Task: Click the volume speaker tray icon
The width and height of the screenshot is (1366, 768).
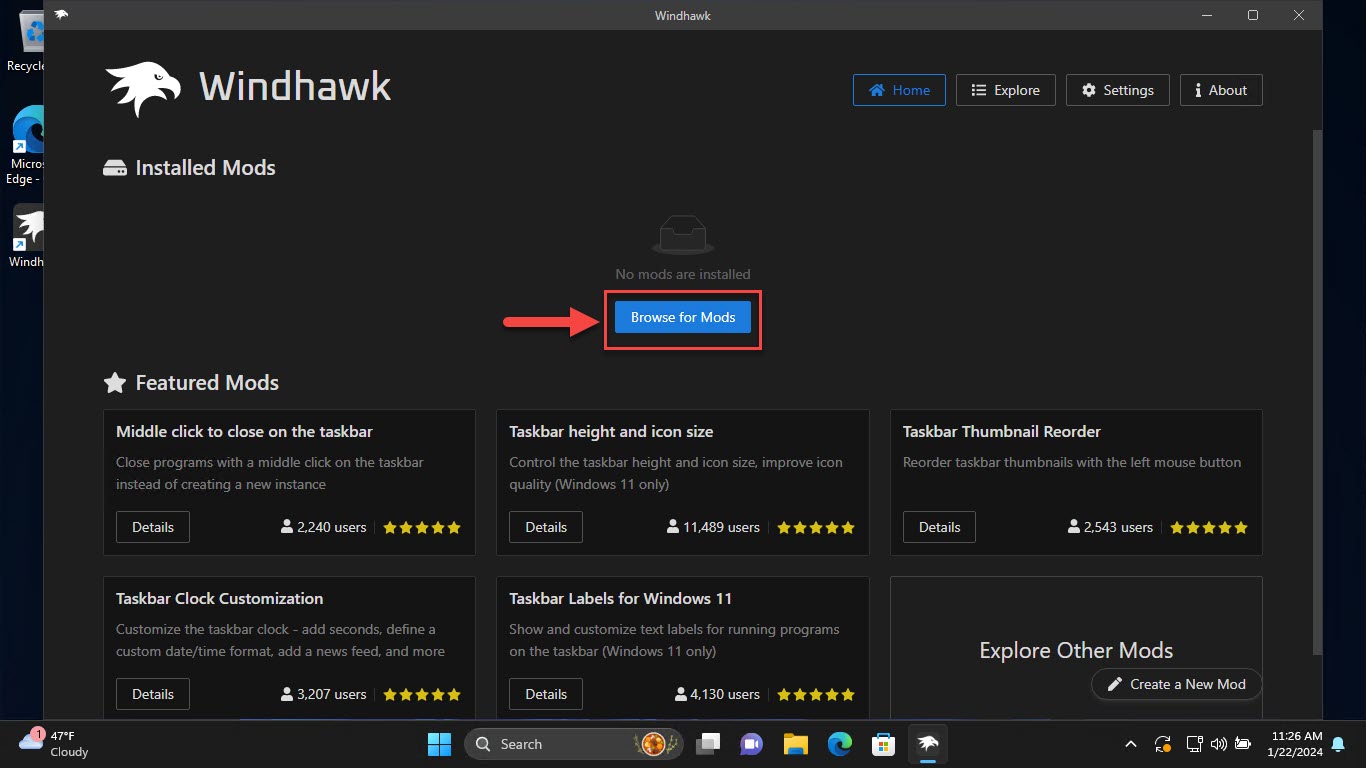Action: tap(1218, 744)
